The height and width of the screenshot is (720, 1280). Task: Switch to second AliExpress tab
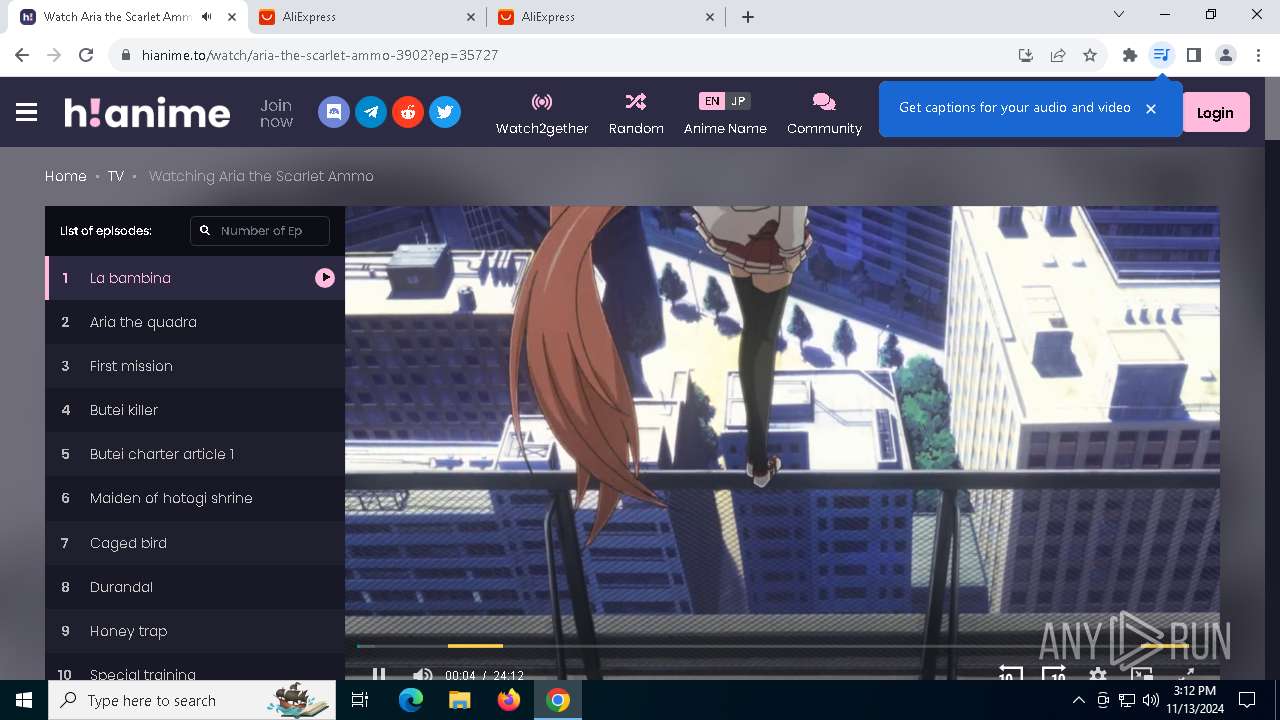tap(607, 16)
